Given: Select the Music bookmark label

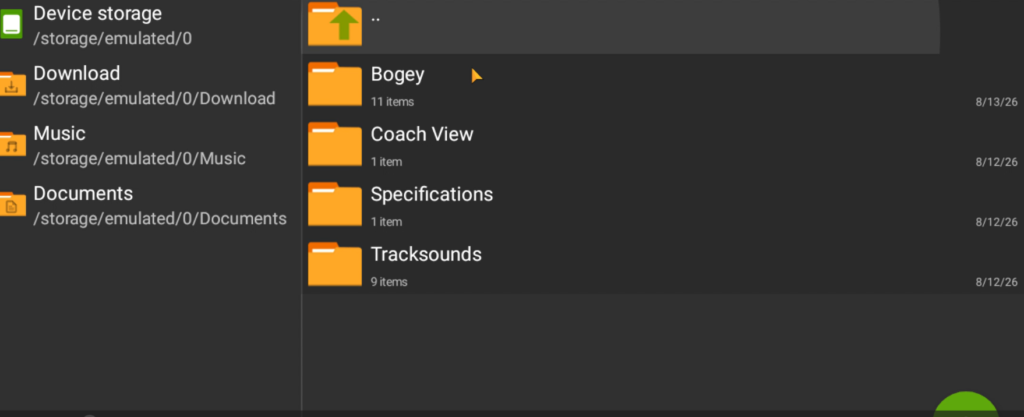Looking at the screenshot, I should click(x=59, y=133).
